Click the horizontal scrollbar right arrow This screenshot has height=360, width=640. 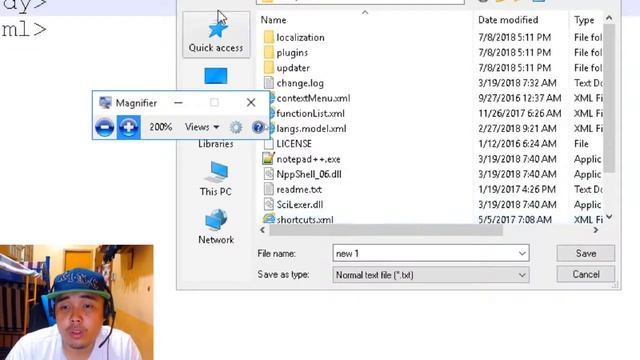[596, 230]
